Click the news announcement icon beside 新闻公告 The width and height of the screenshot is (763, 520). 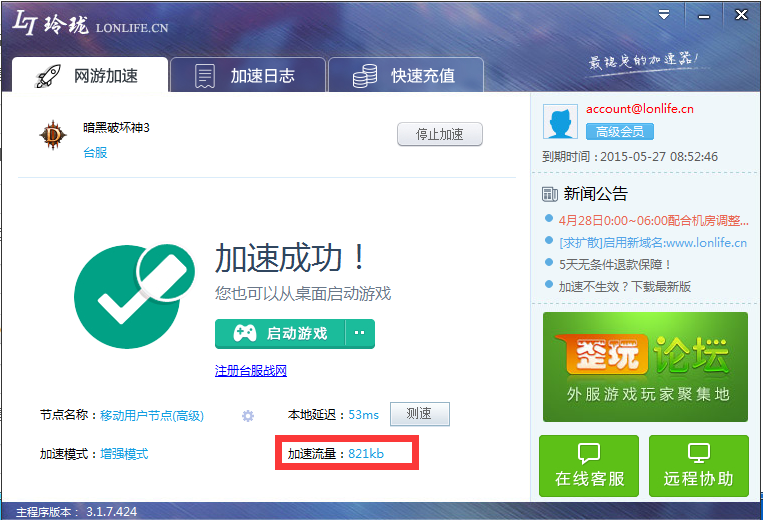549,194
